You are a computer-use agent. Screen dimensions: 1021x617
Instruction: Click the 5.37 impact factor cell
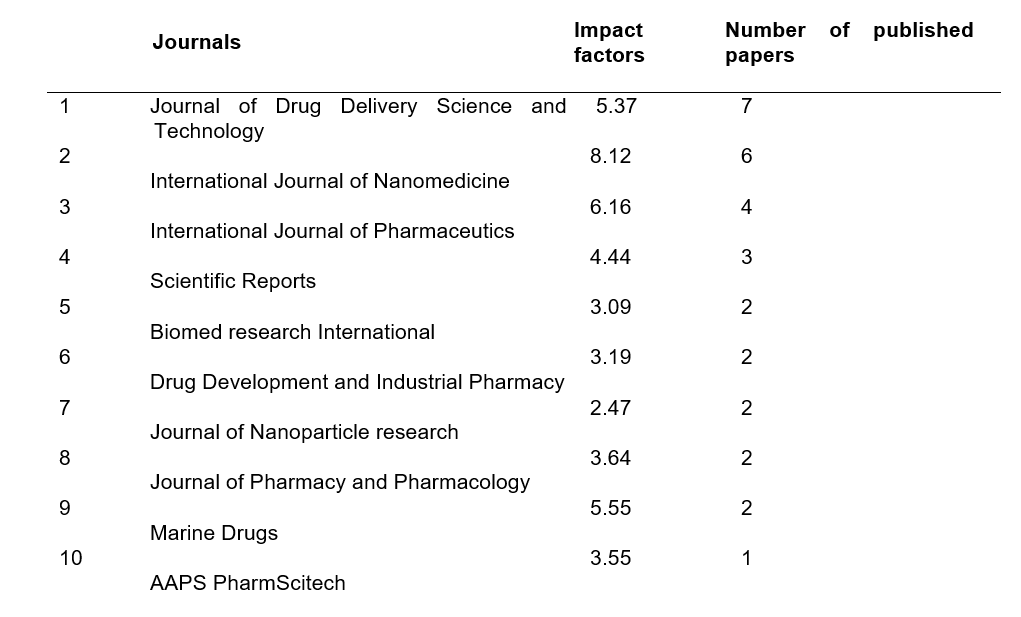(615, 106)
